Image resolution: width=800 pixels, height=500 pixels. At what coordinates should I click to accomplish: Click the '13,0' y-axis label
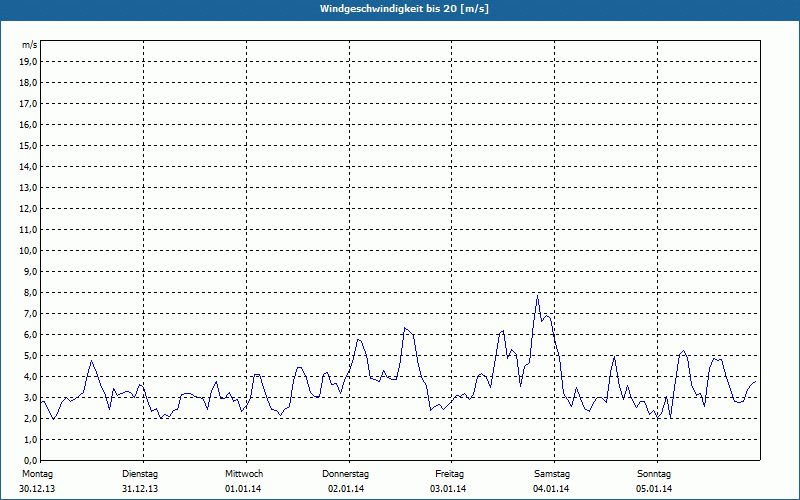(29, 187)
